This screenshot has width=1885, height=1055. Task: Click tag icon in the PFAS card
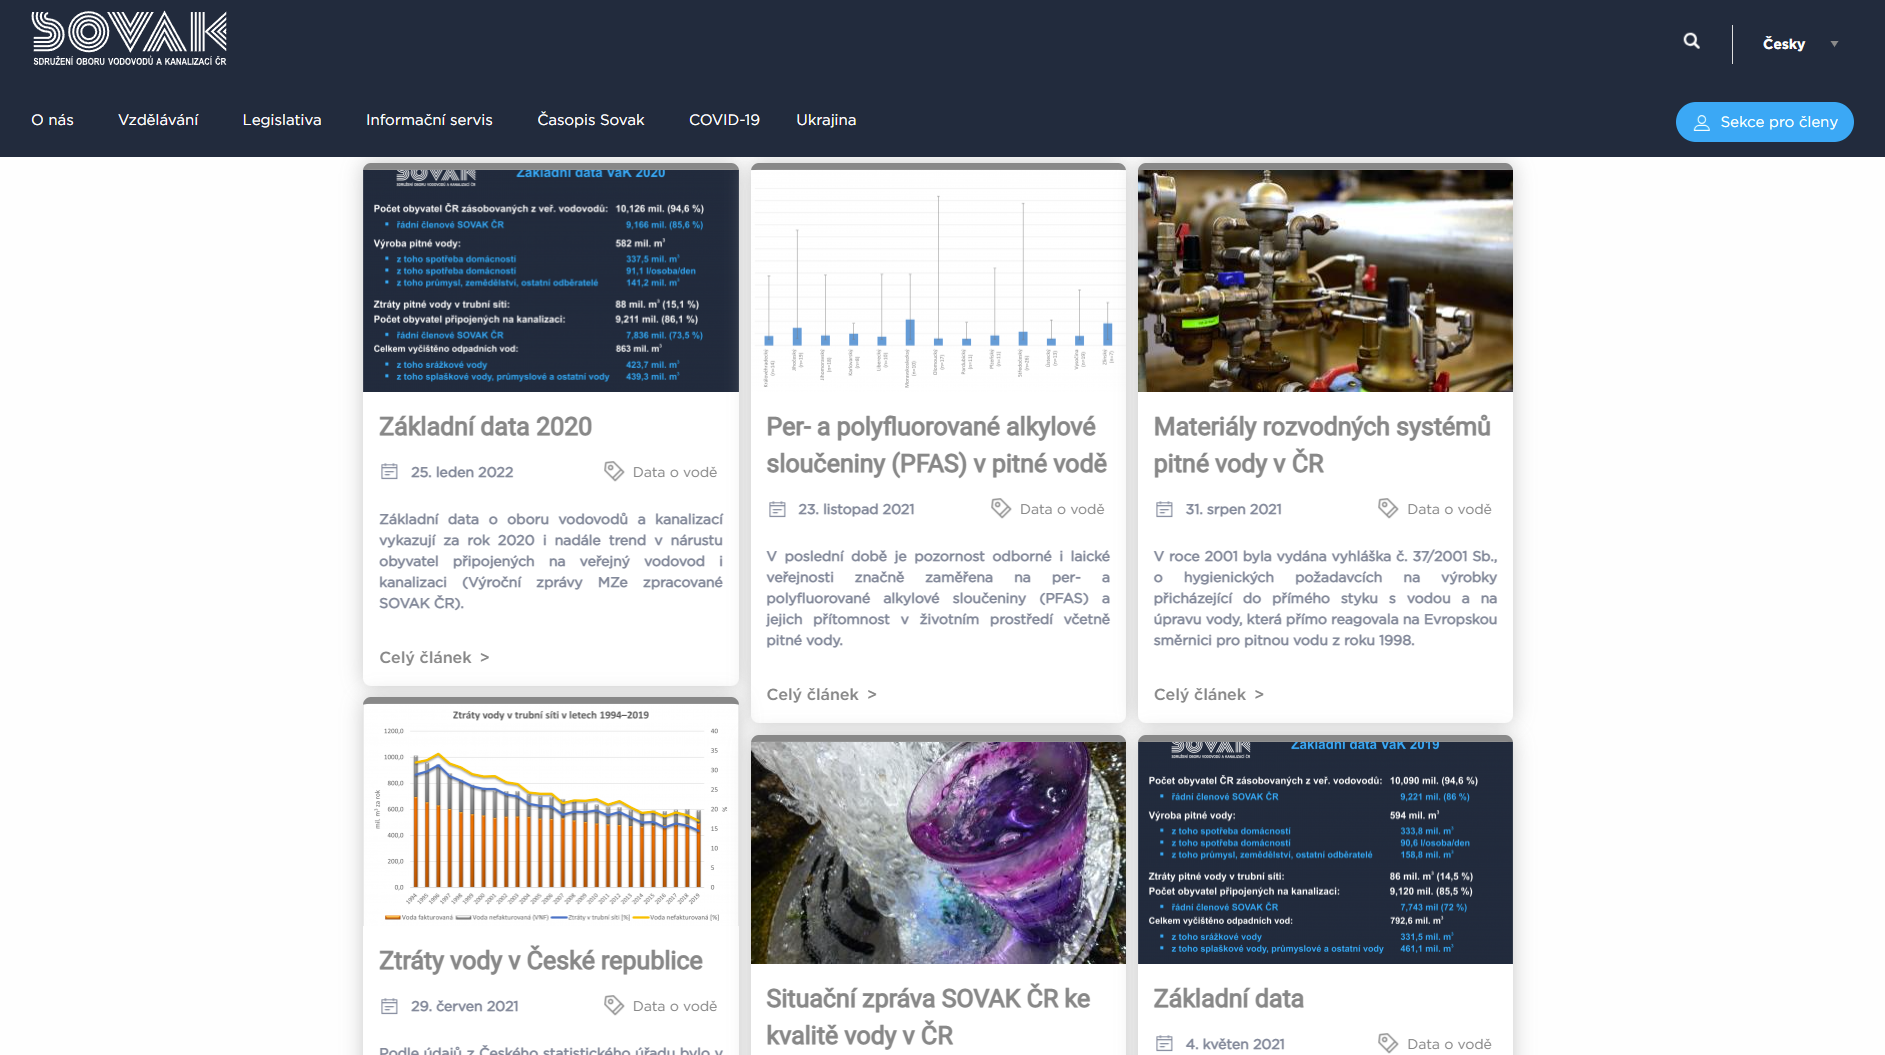1001,508
